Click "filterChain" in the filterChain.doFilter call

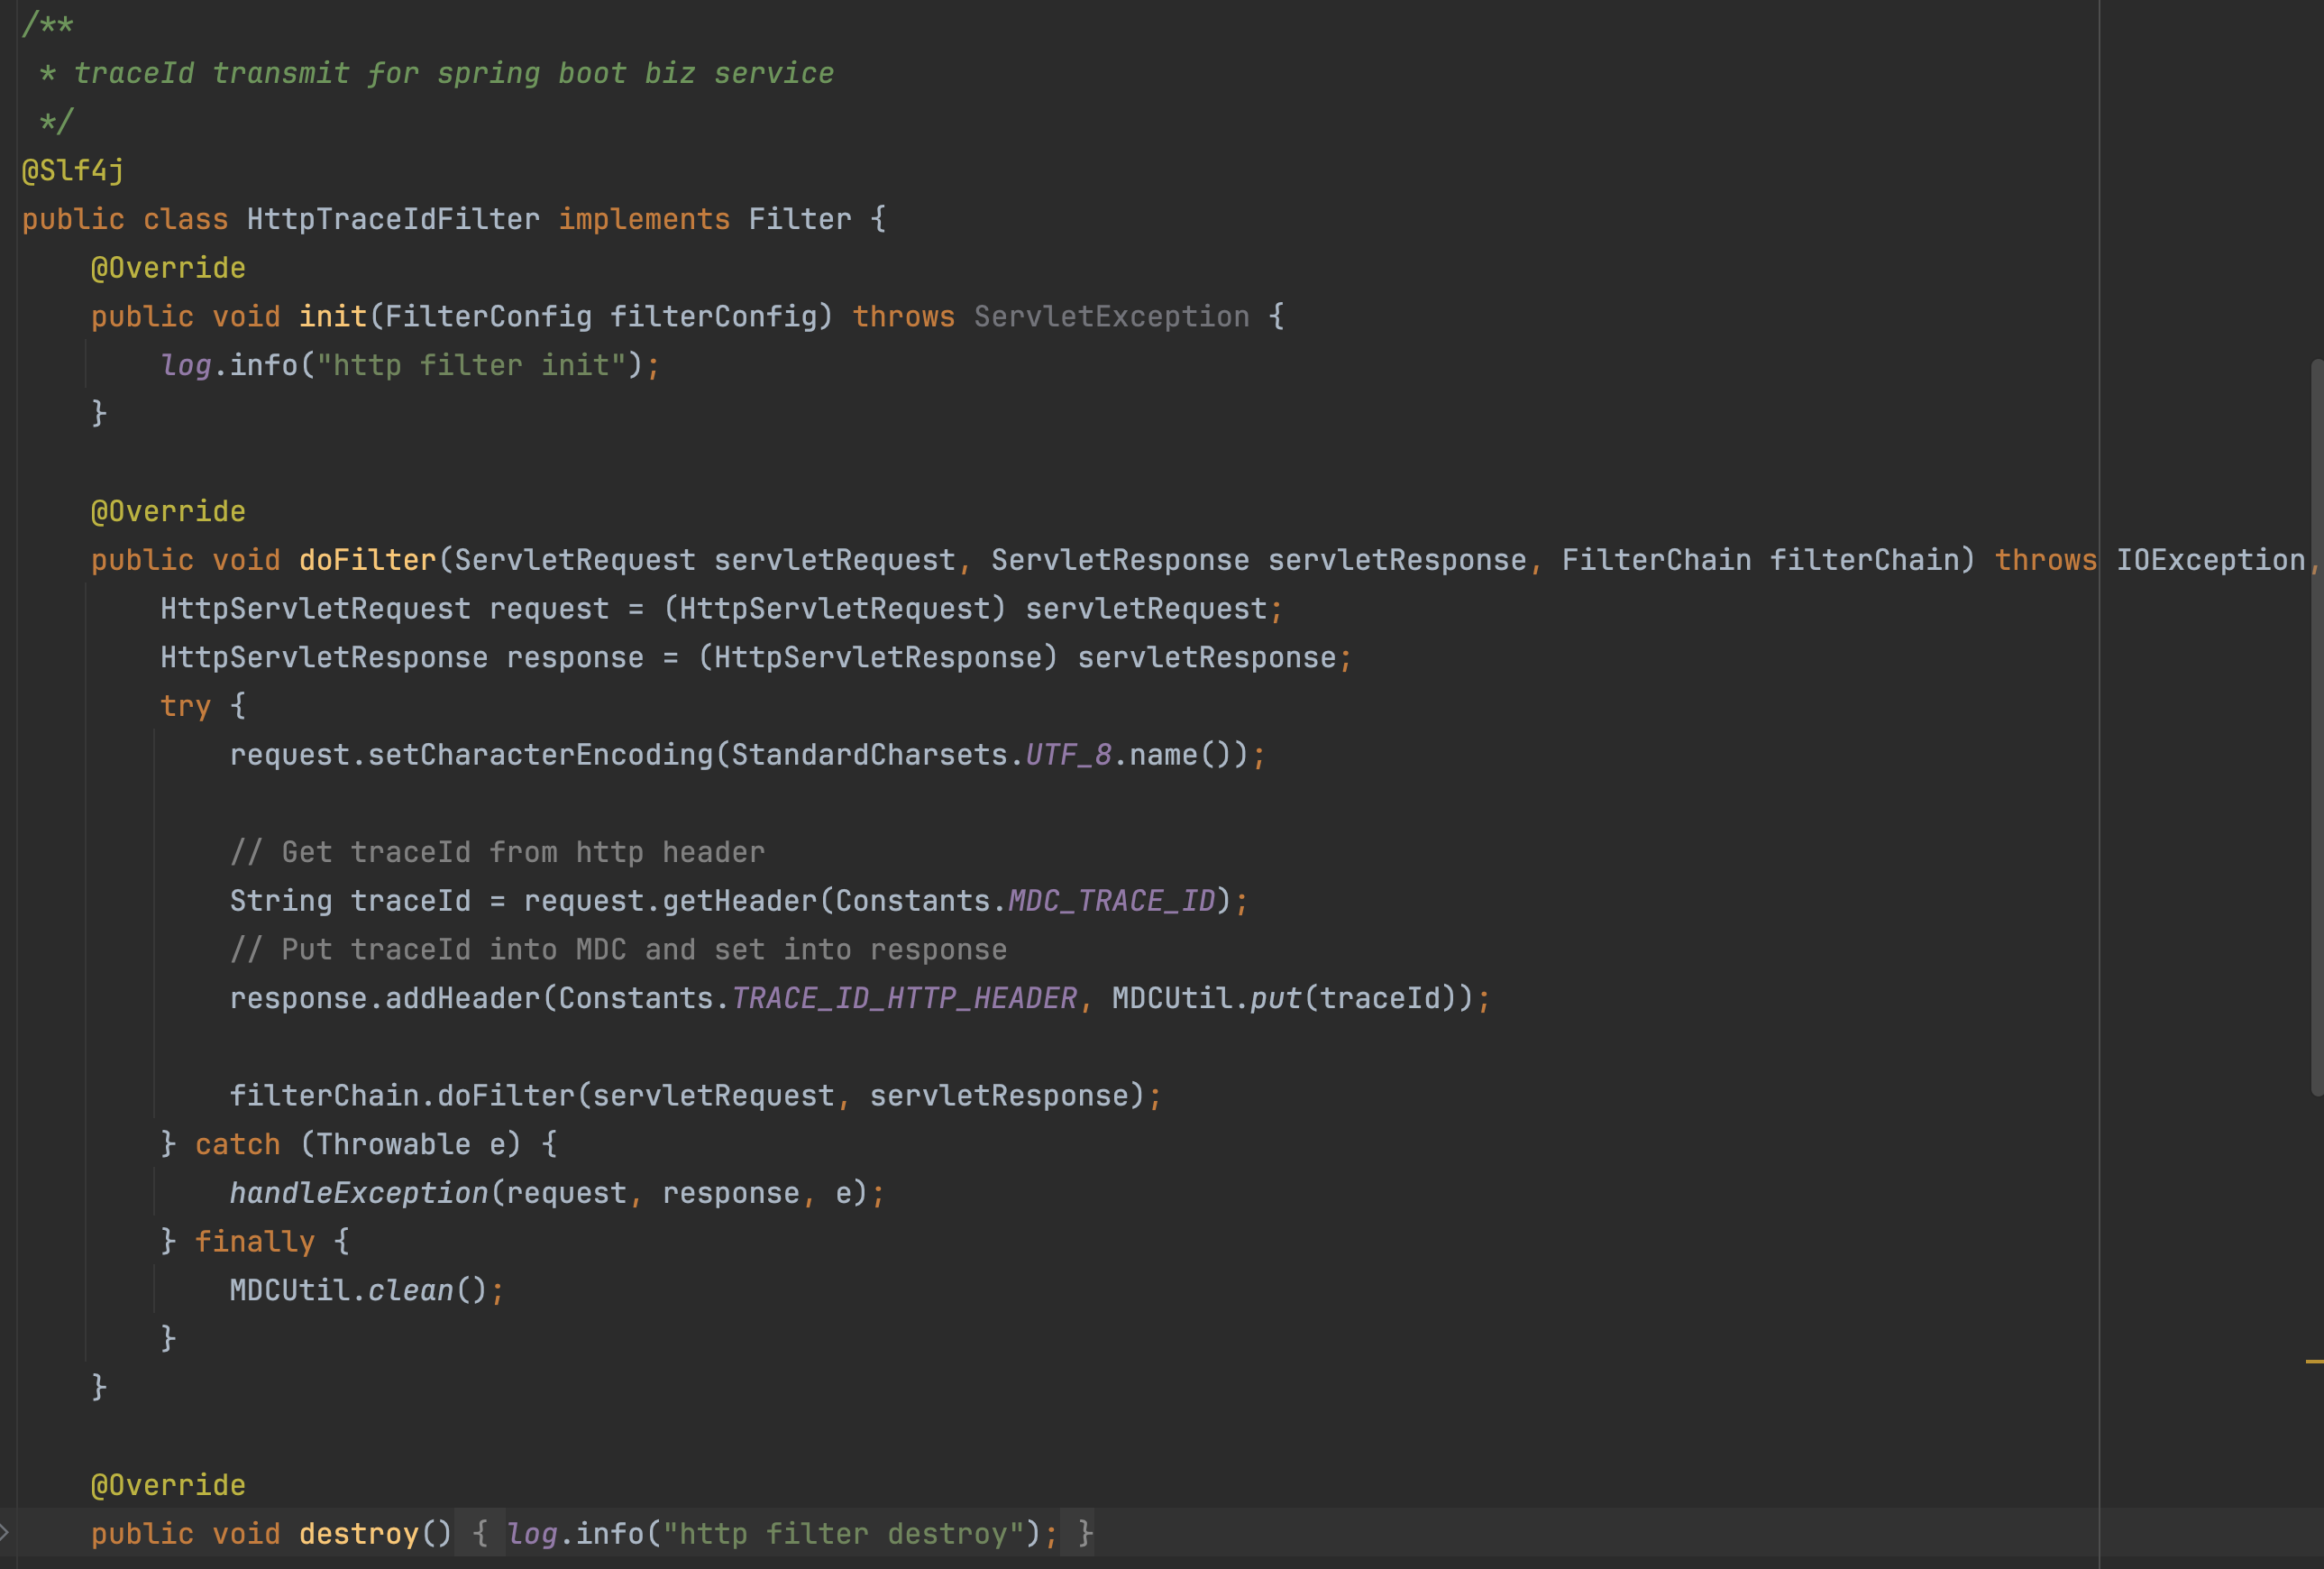point(324,1095)
